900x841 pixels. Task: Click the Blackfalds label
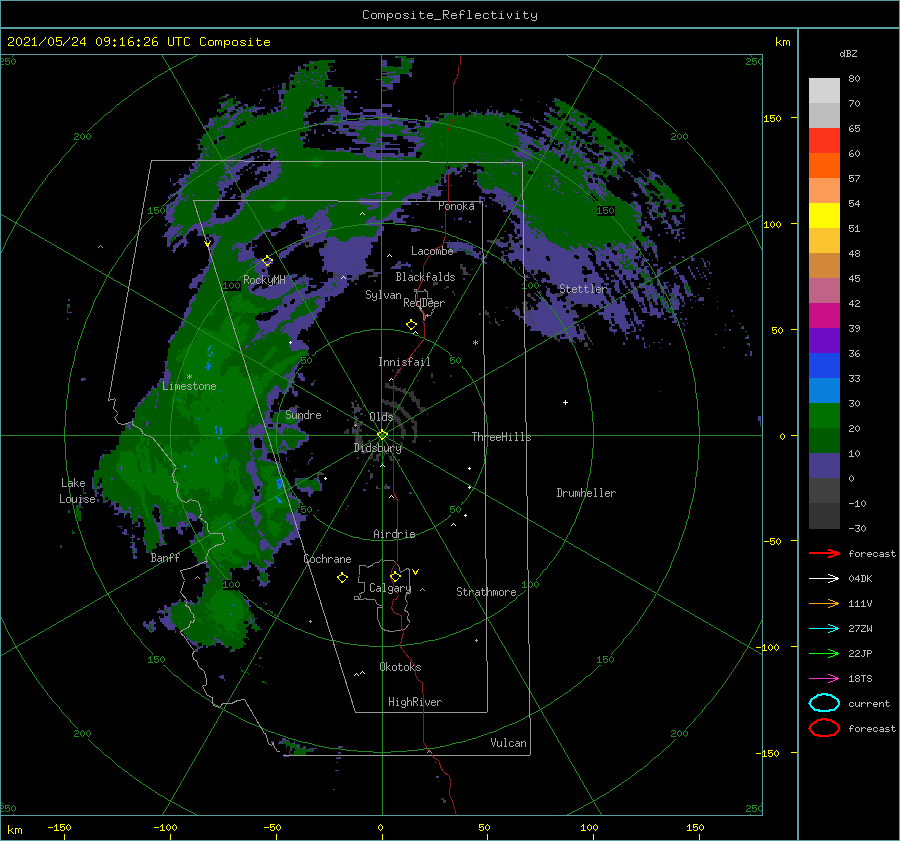pyautogui.click(x=425, y=277)
